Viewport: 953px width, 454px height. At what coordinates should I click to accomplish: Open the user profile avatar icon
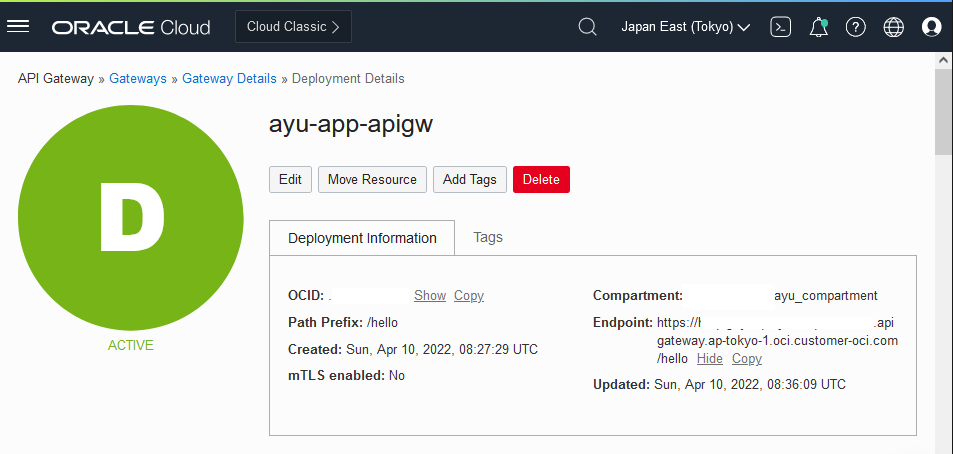click(931, 27)
